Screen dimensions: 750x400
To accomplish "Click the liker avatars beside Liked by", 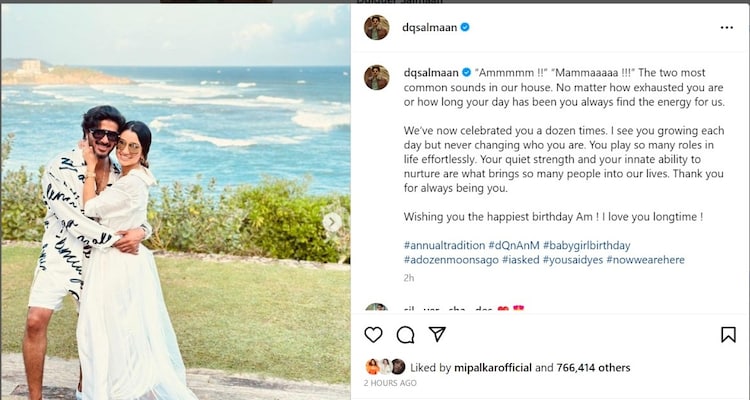I will 385,367.
